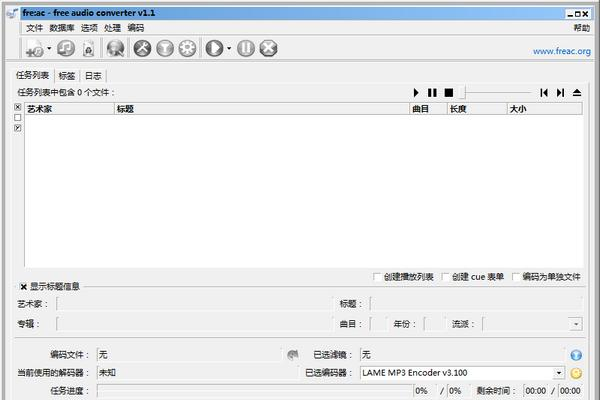Click the 任务进度 progress bar
The height and width of the screenshot is (400, 600).
click(255, 391)
